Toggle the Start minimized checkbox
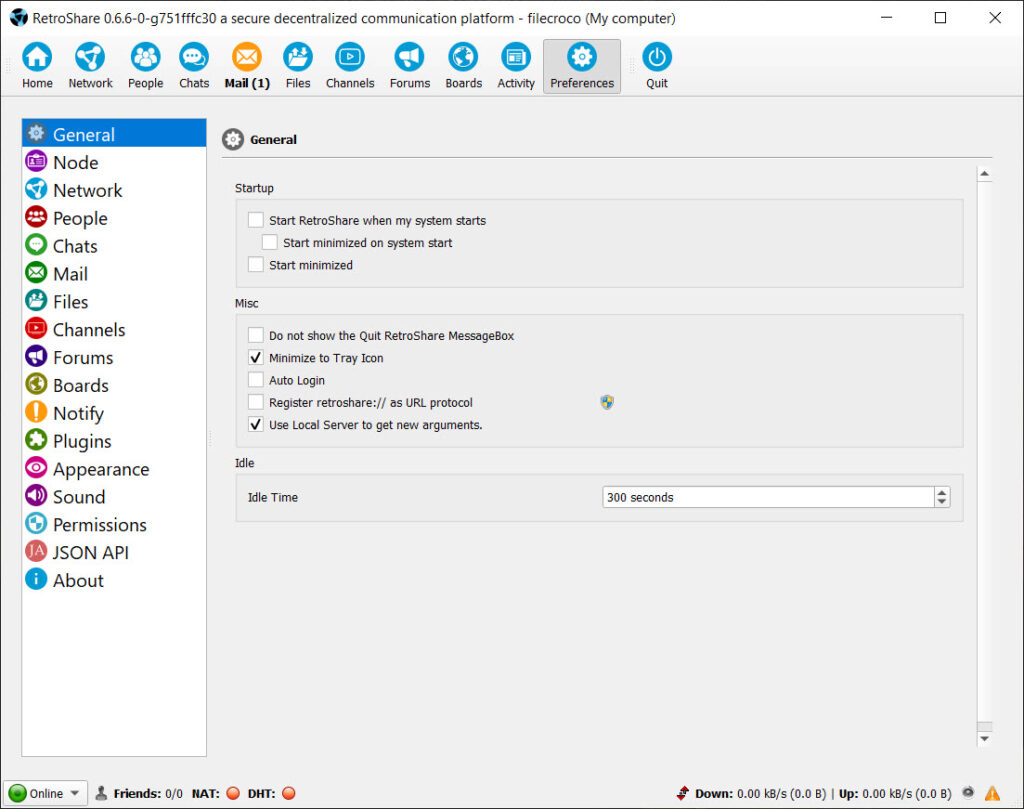1024x809 pixels. tap(256, 264)
